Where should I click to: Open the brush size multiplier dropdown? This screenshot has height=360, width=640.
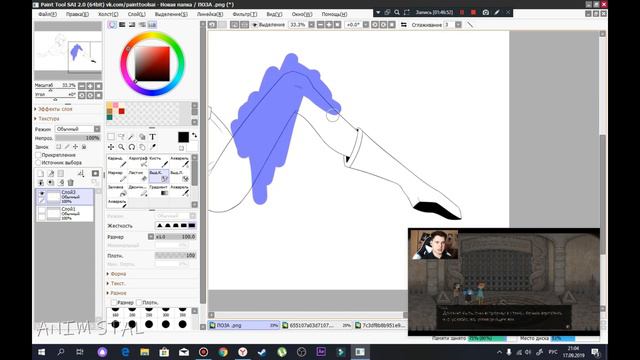(151, 237)
